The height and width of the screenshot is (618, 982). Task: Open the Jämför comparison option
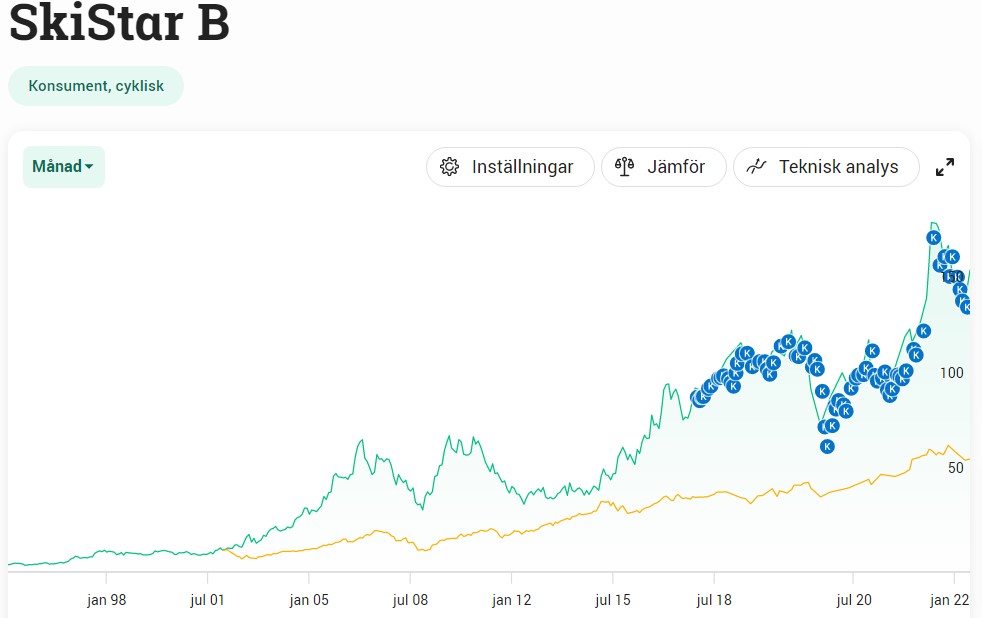click(x=663, y=167)
